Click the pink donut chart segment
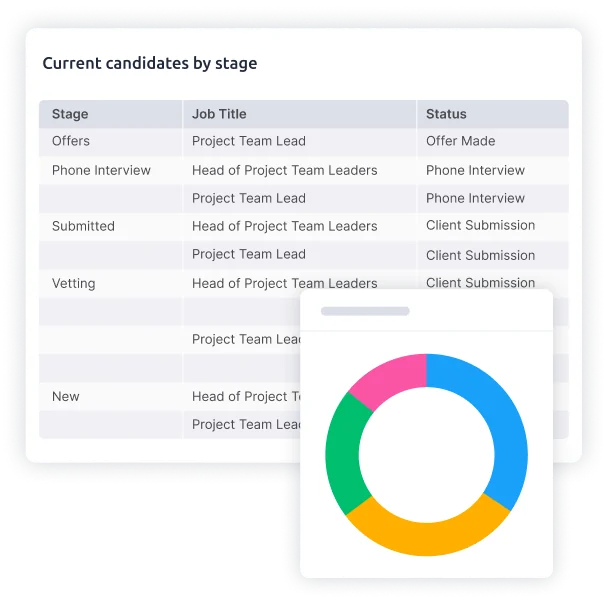 392,378
